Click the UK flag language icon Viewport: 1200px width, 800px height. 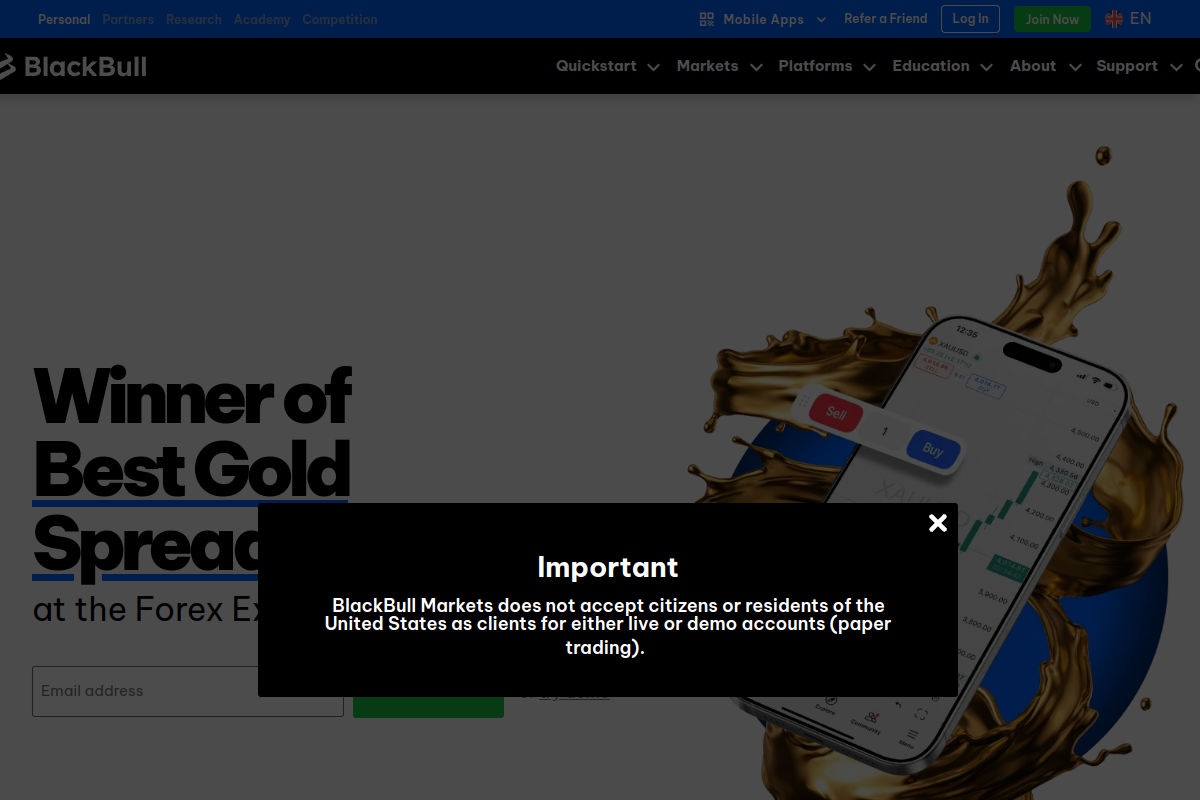click(1114, 19)
